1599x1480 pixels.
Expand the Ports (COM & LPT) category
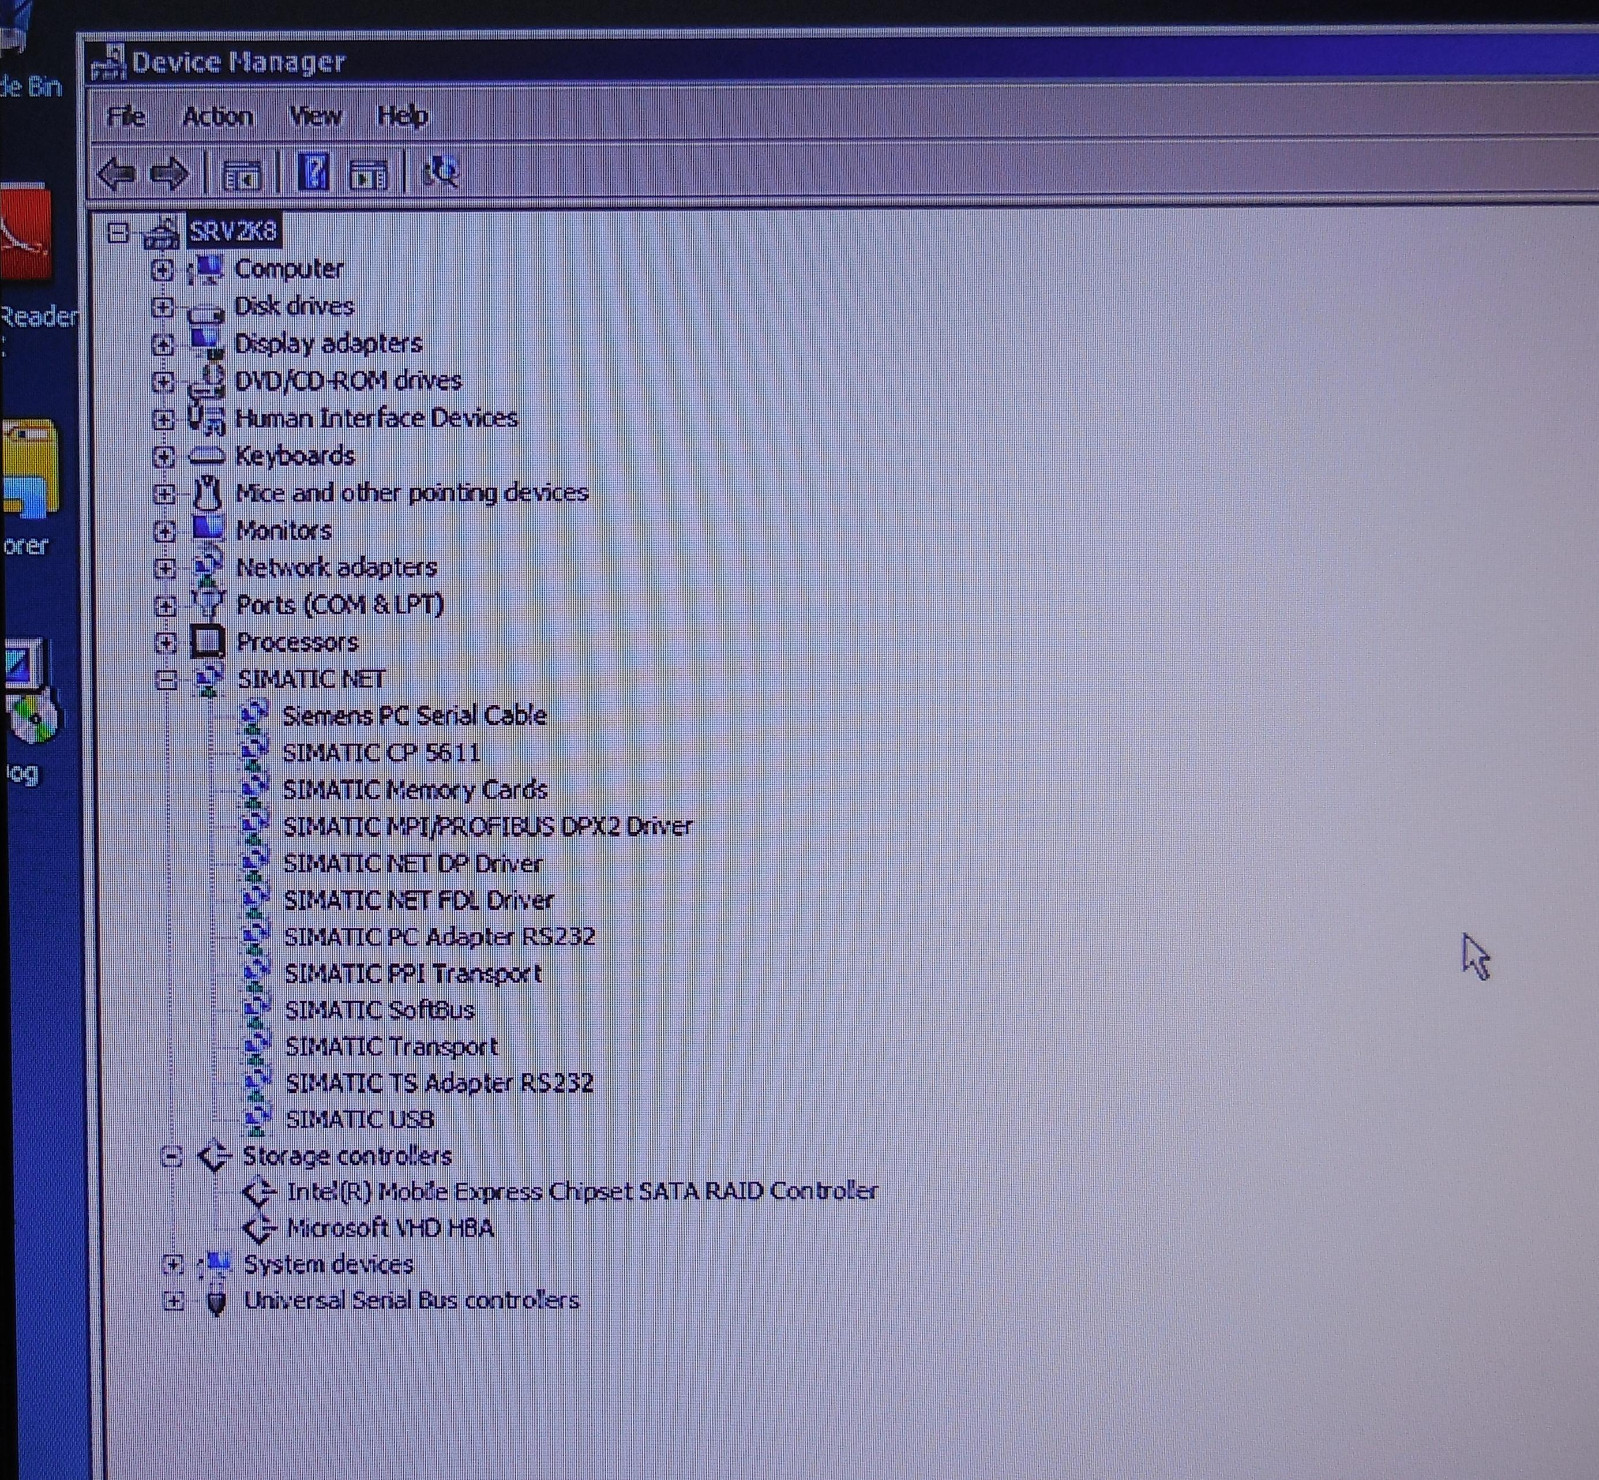click(165, 606)
